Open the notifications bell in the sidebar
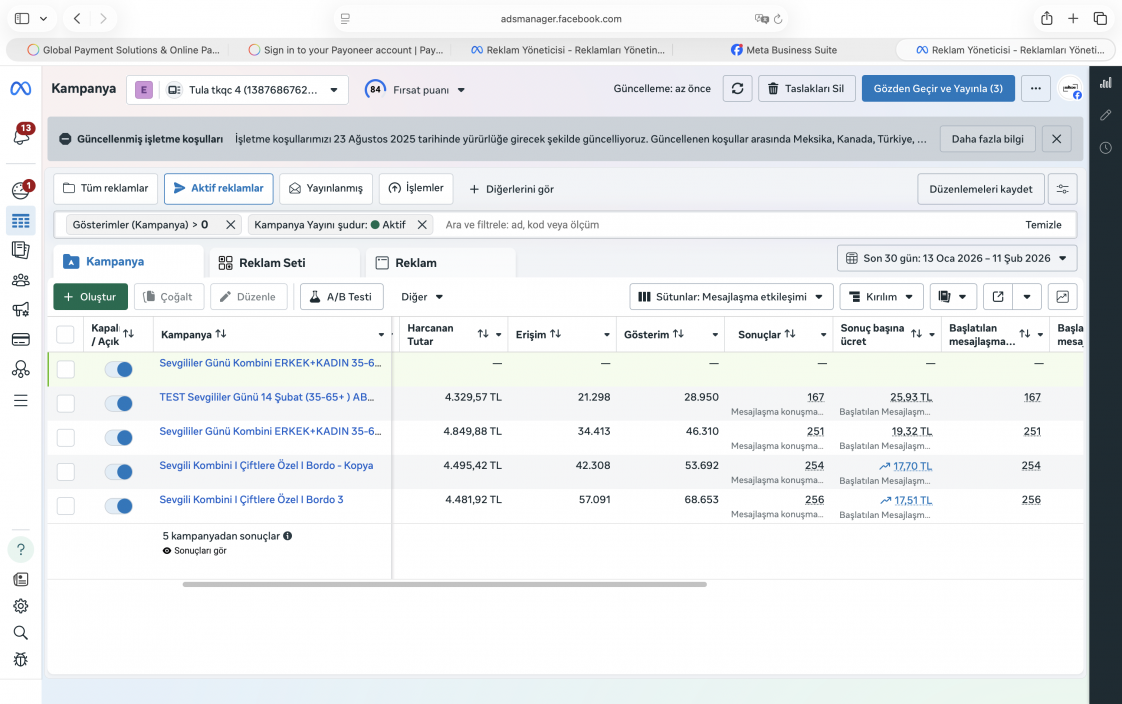The width and height of the screenshot is (1122, 704). click(21, 135)
